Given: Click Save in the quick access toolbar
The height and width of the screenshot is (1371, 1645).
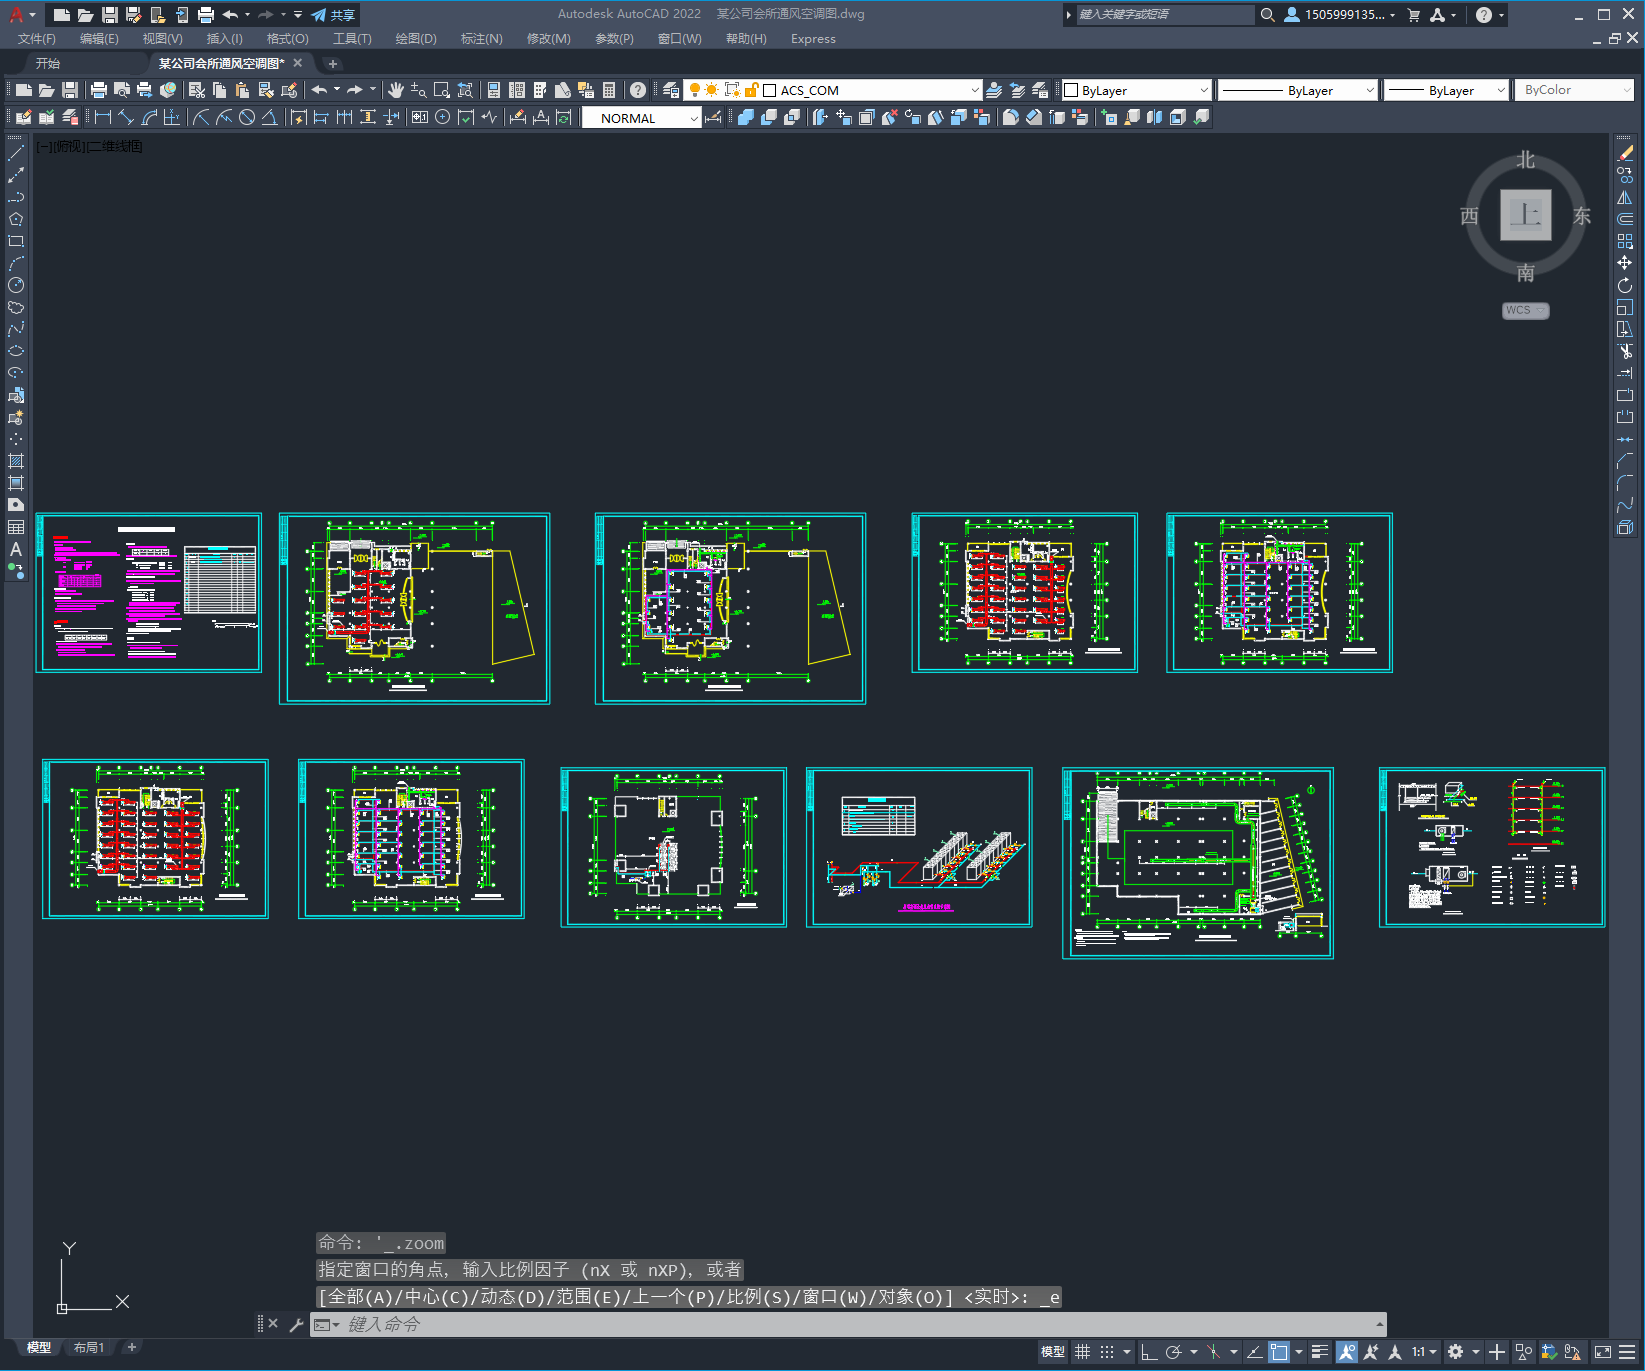Looking at the screenshot, I should pyautogui.click(x=110, y=15).
